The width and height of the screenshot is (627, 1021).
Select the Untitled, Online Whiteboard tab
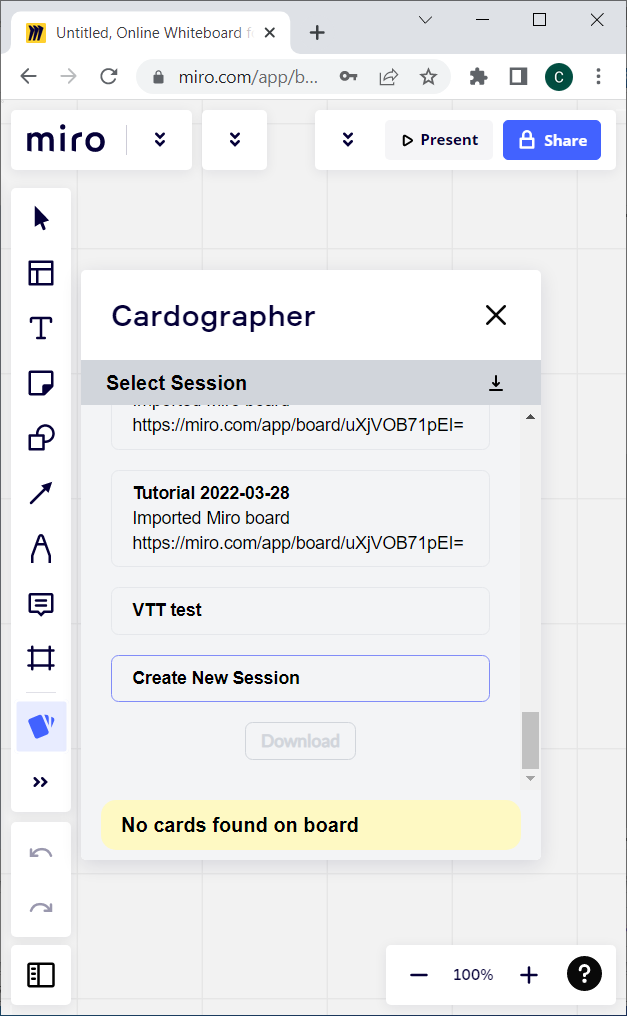coord(150,33)
